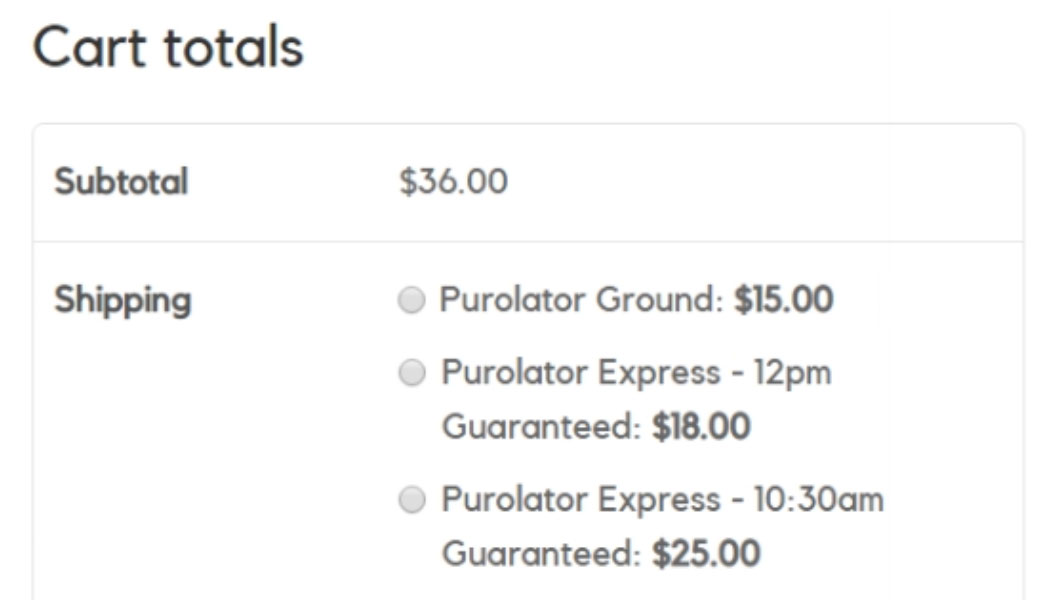The width and height of the screenshot is (1050, 600).
Task: Click the Cart totals heading
Action: 170,47
